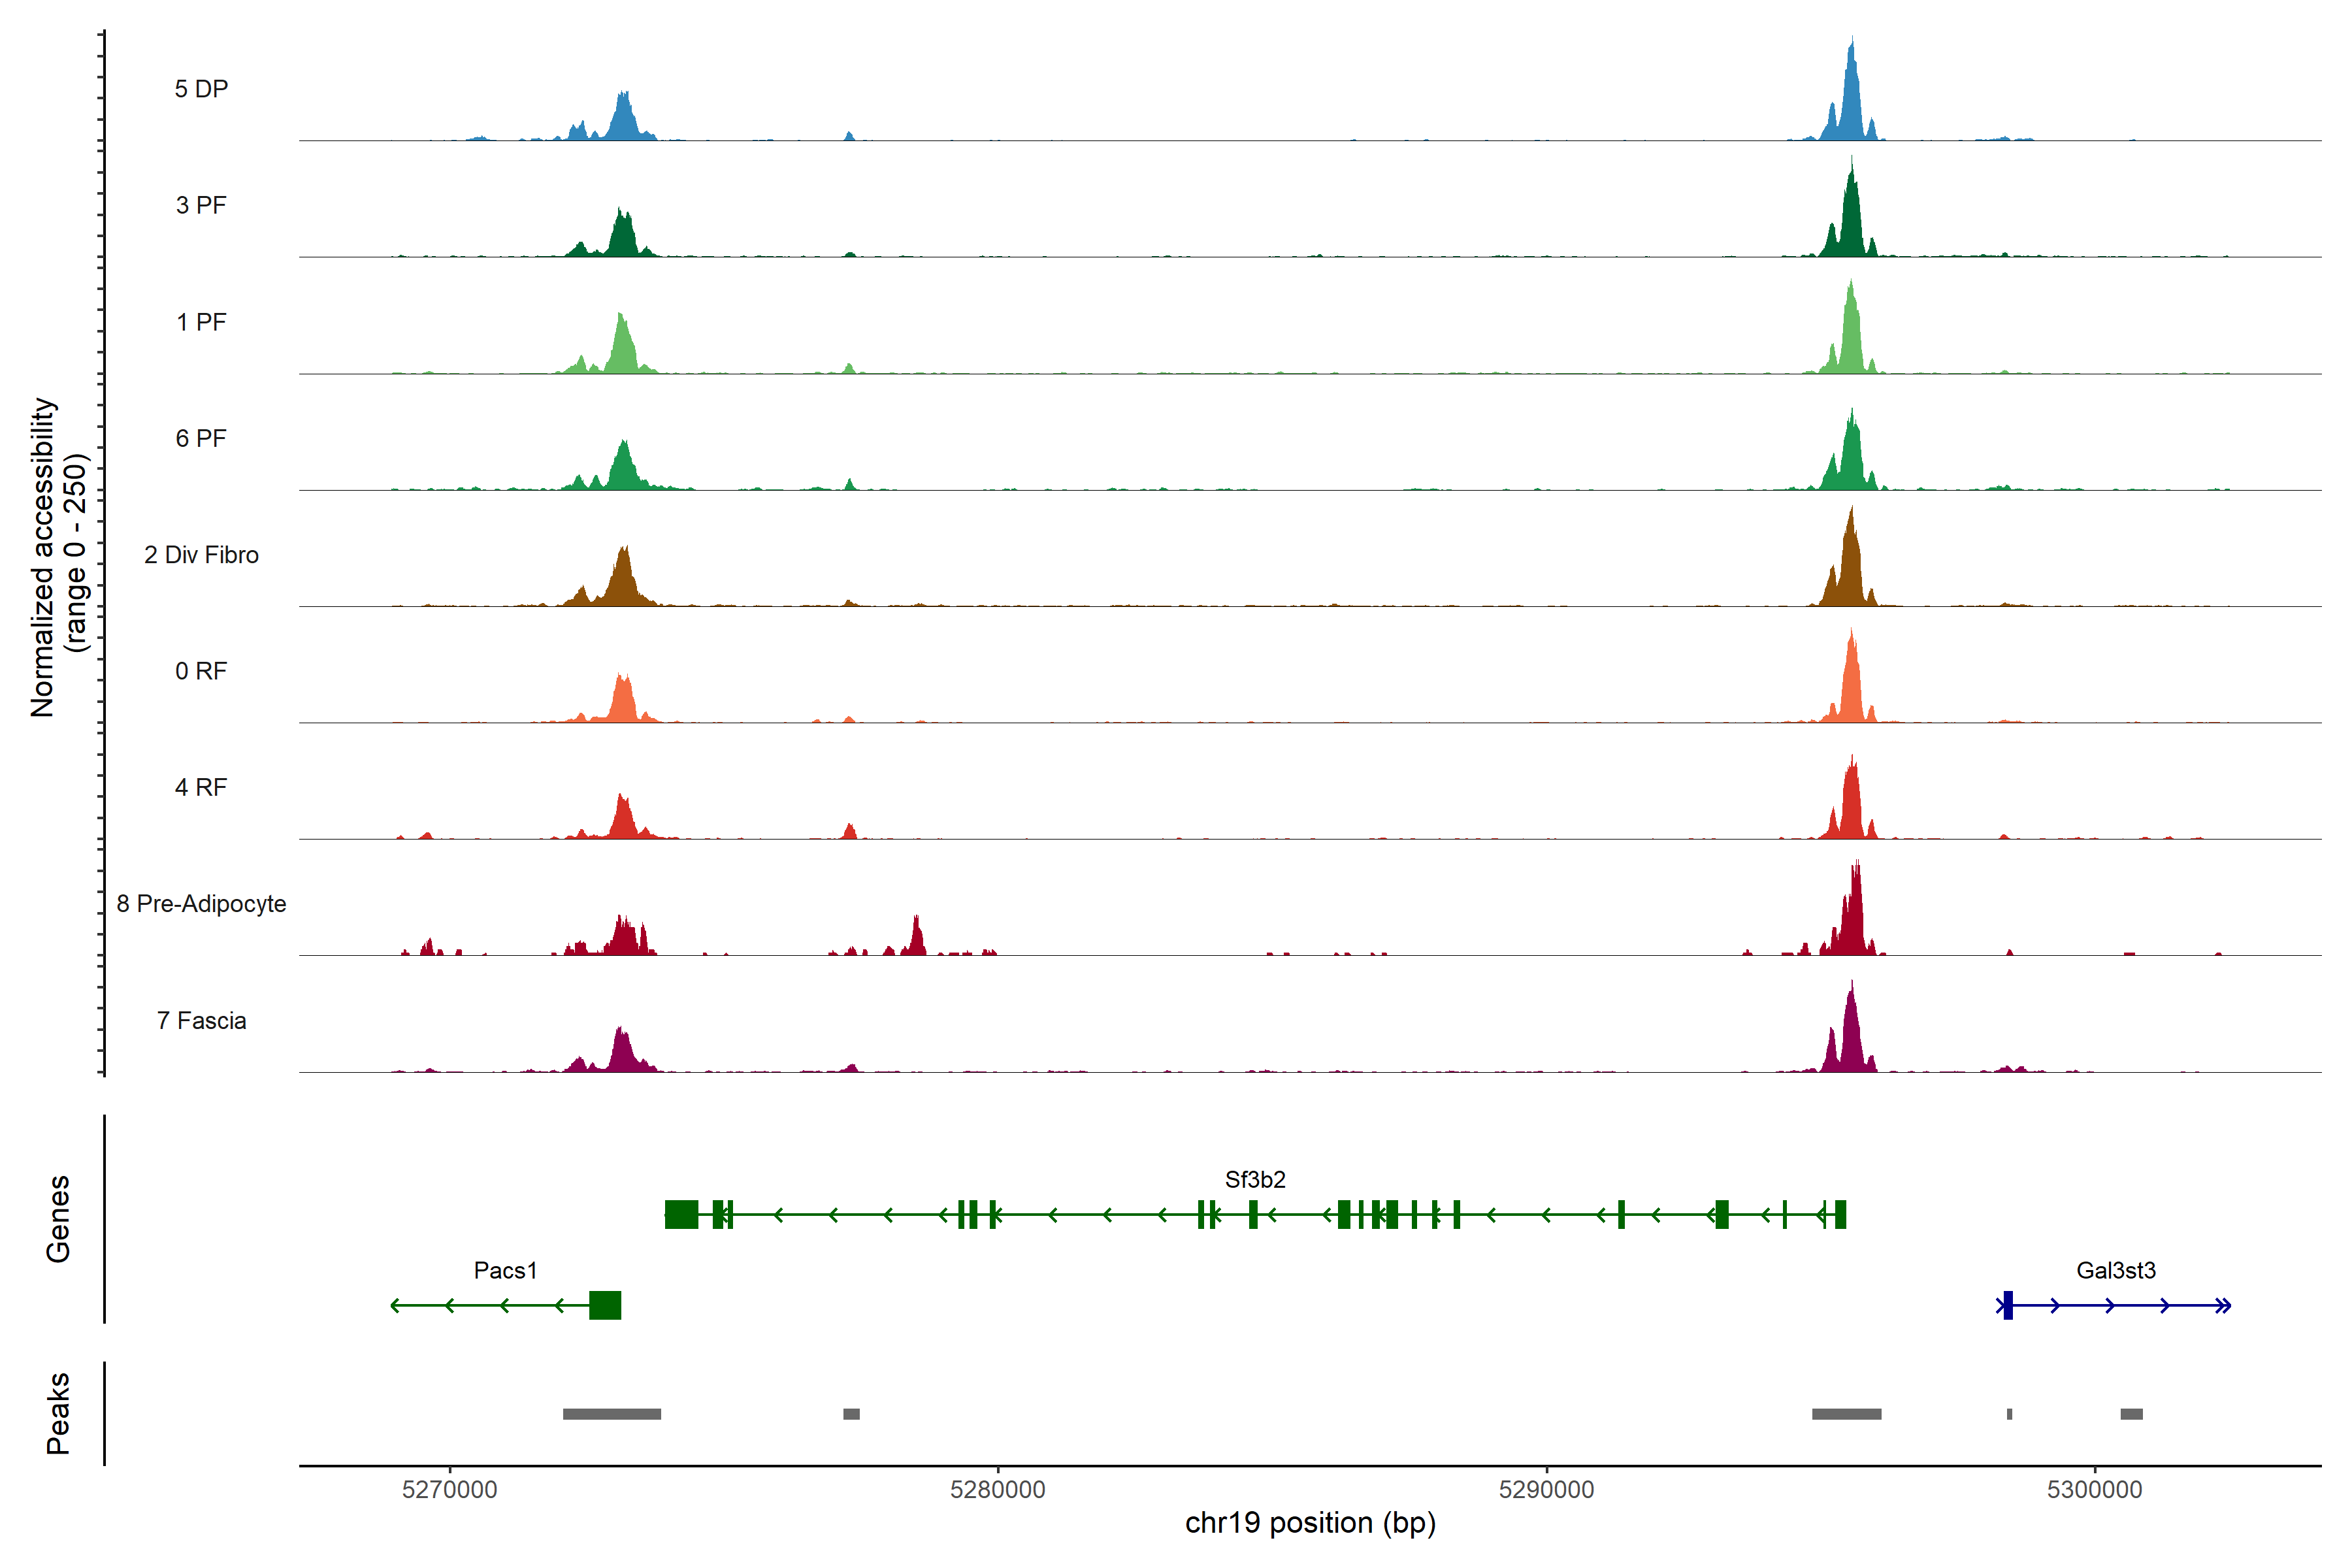
Task: Click the Pacs1 gene label
Action: click(x=505, y=1270)
